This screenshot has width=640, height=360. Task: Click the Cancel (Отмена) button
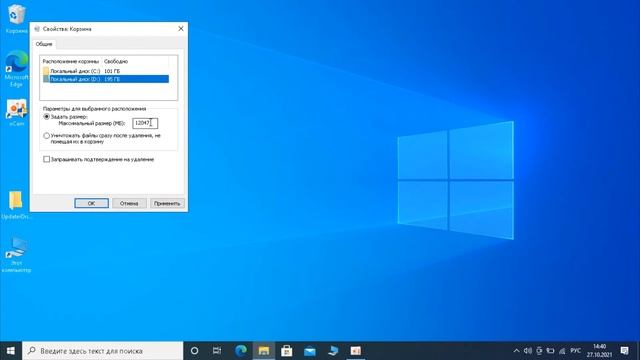[x=129, y=203]
